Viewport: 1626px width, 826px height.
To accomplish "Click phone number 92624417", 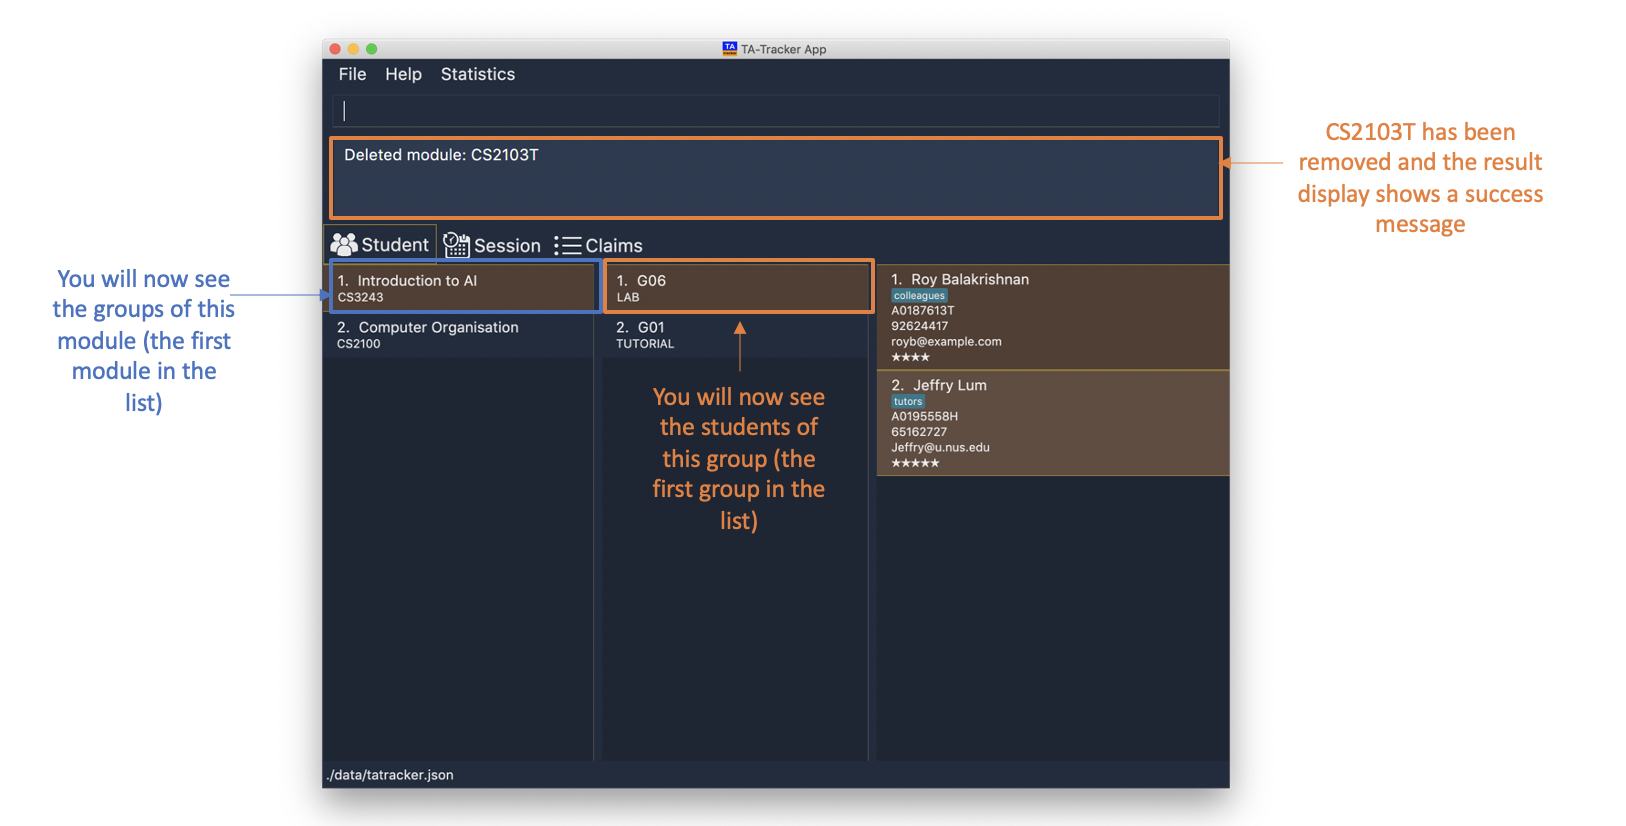I will pyautogui.click(x=919, y=326).
